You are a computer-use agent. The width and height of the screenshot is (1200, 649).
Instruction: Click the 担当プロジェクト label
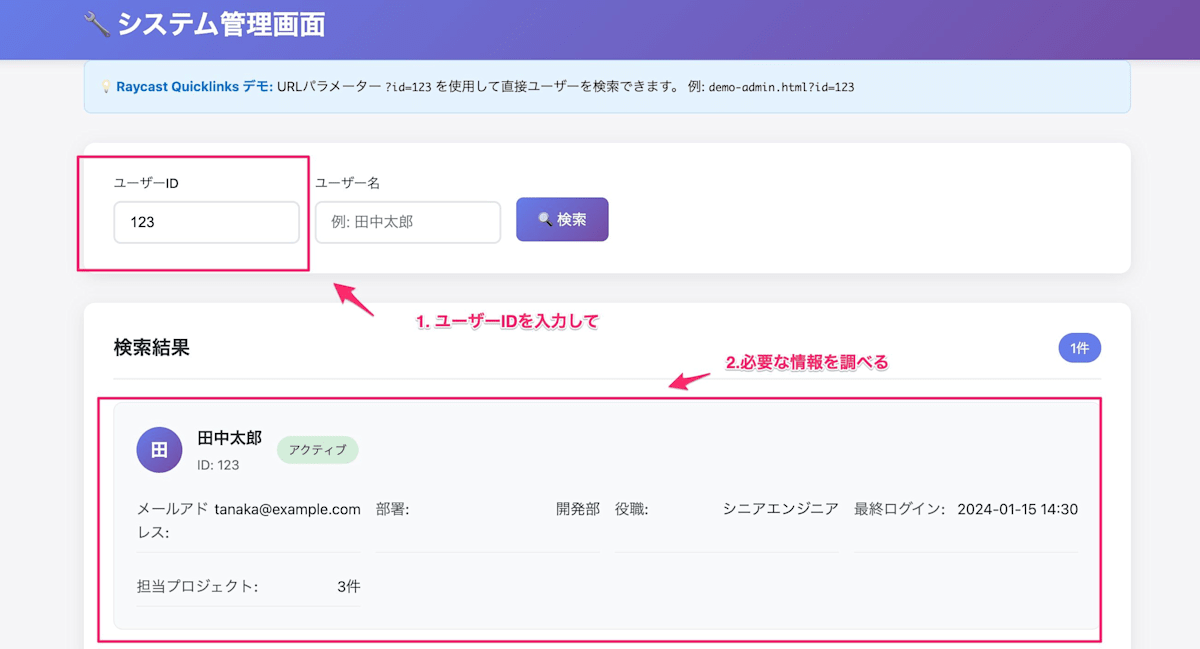(197, 587)
